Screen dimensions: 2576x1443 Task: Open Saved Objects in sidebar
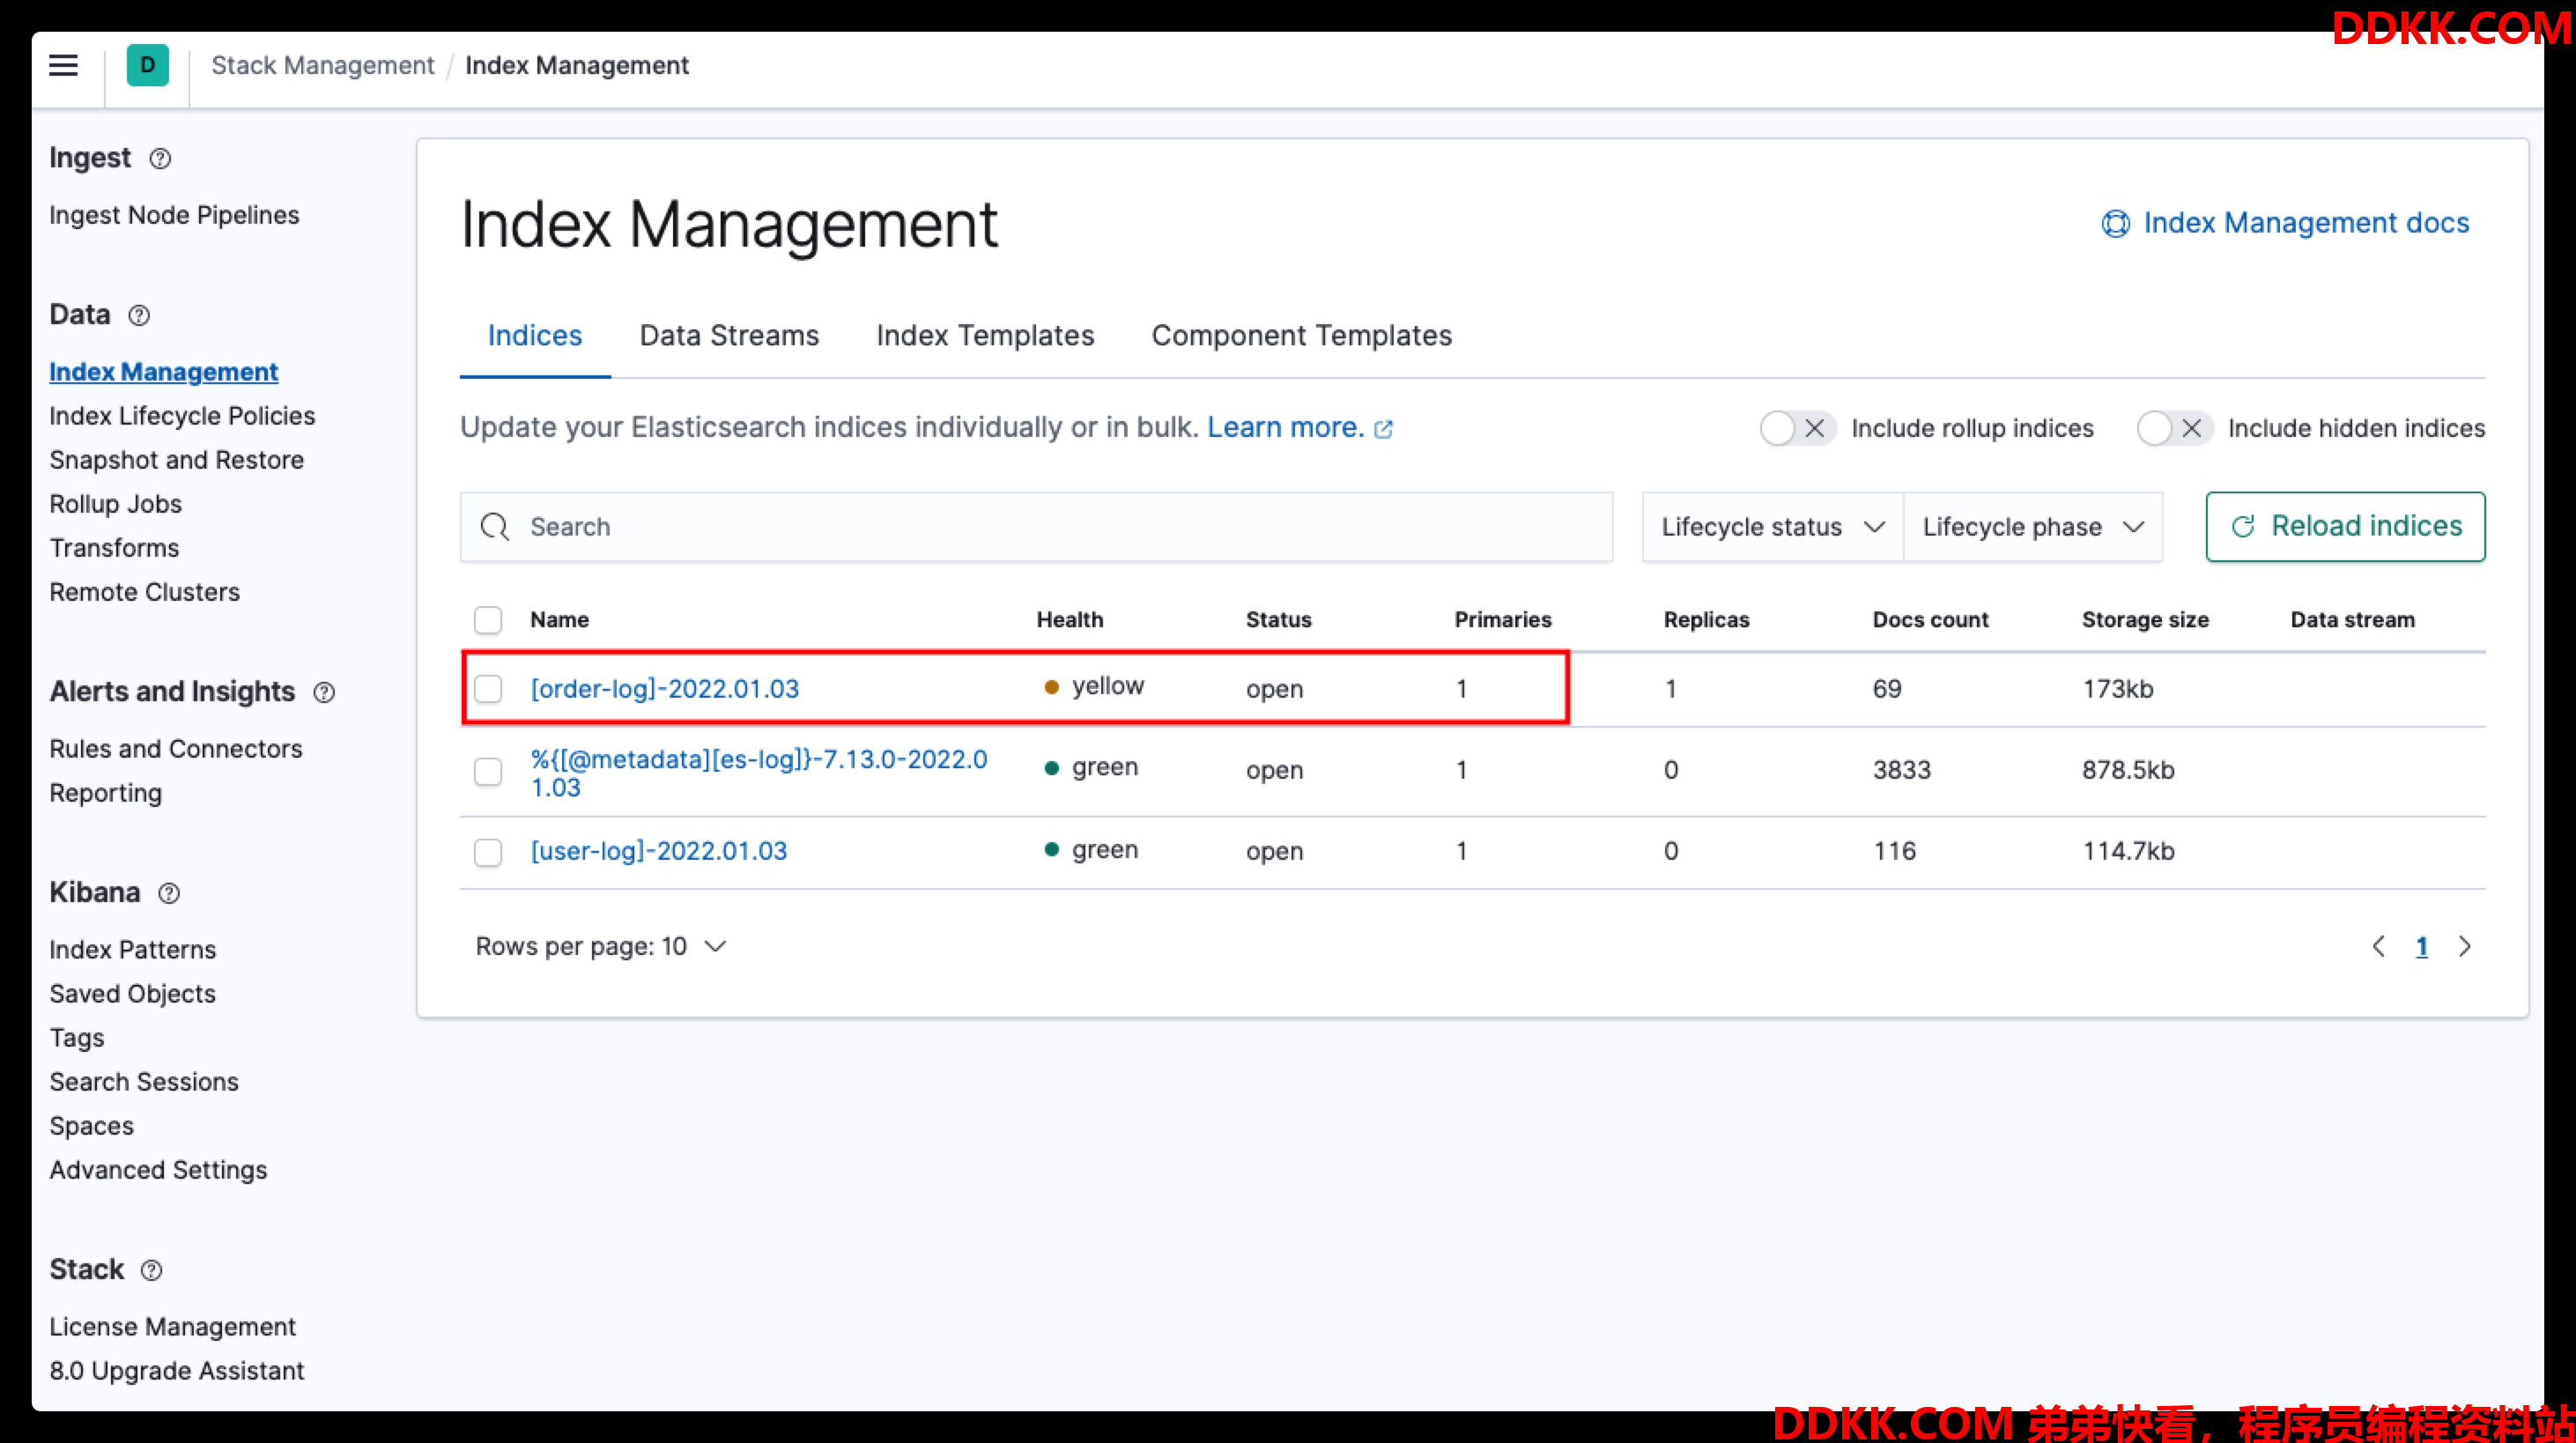[133, 995]
